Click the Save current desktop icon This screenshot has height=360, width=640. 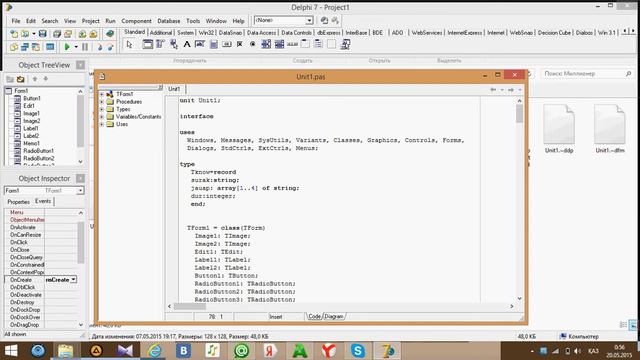324,20
